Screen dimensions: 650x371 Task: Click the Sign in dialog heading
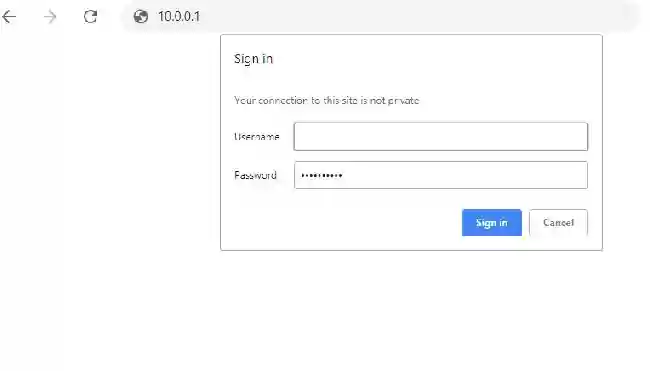[253, 59]
